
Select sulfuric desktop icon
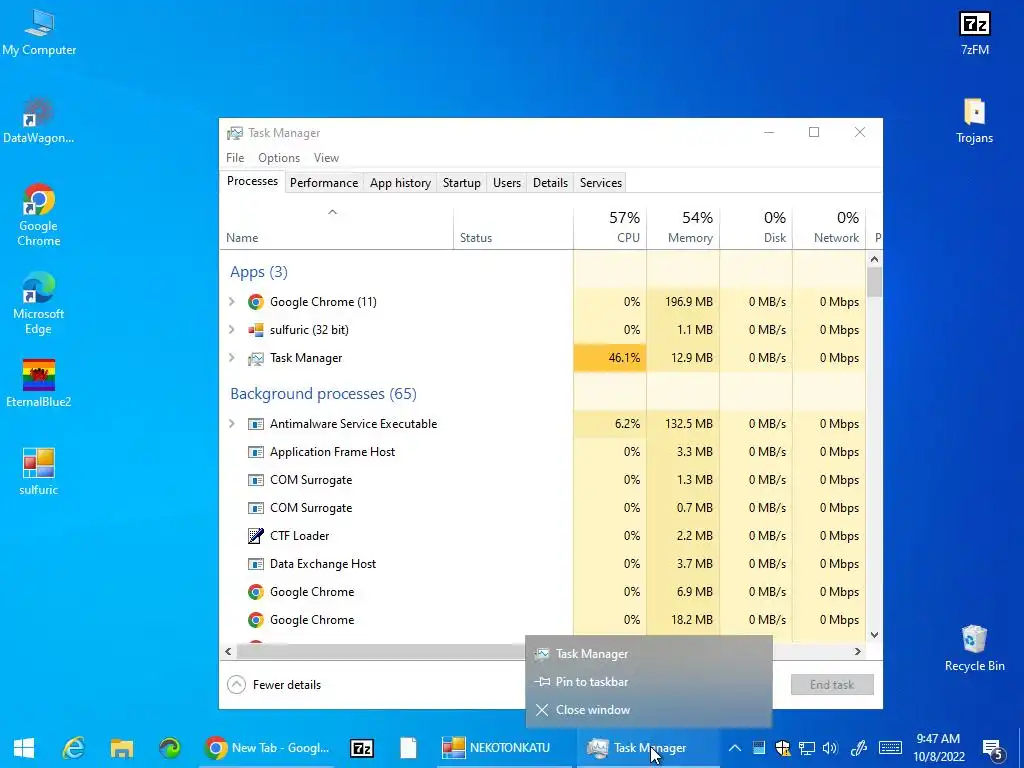tap(39, 472)
